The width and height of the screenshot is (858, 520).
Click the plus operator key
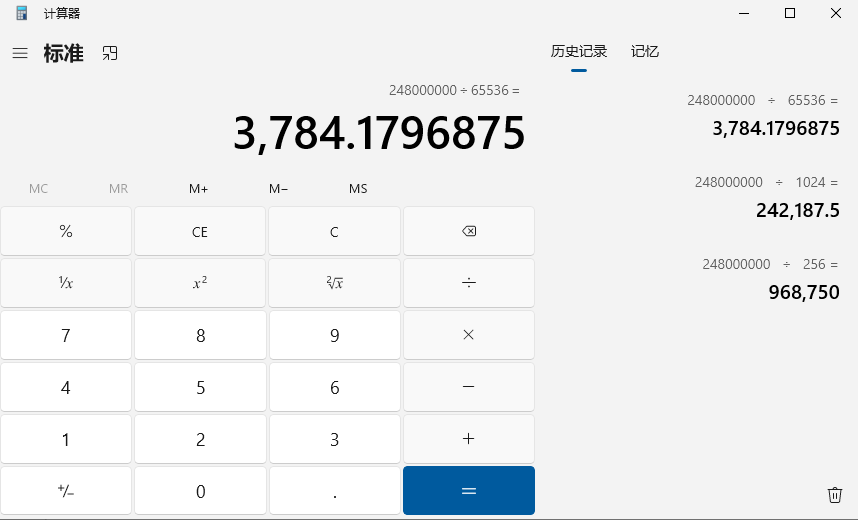pyautogui.click(x=469, y=439)
